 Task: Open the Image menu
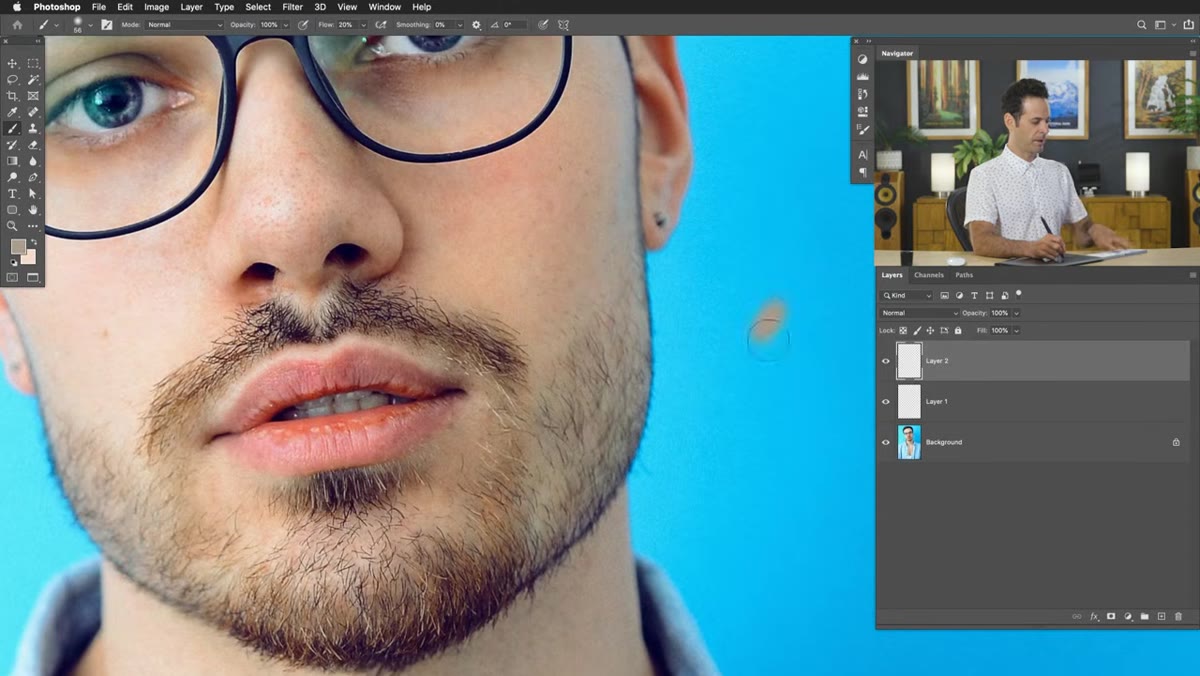click(156, 7)
